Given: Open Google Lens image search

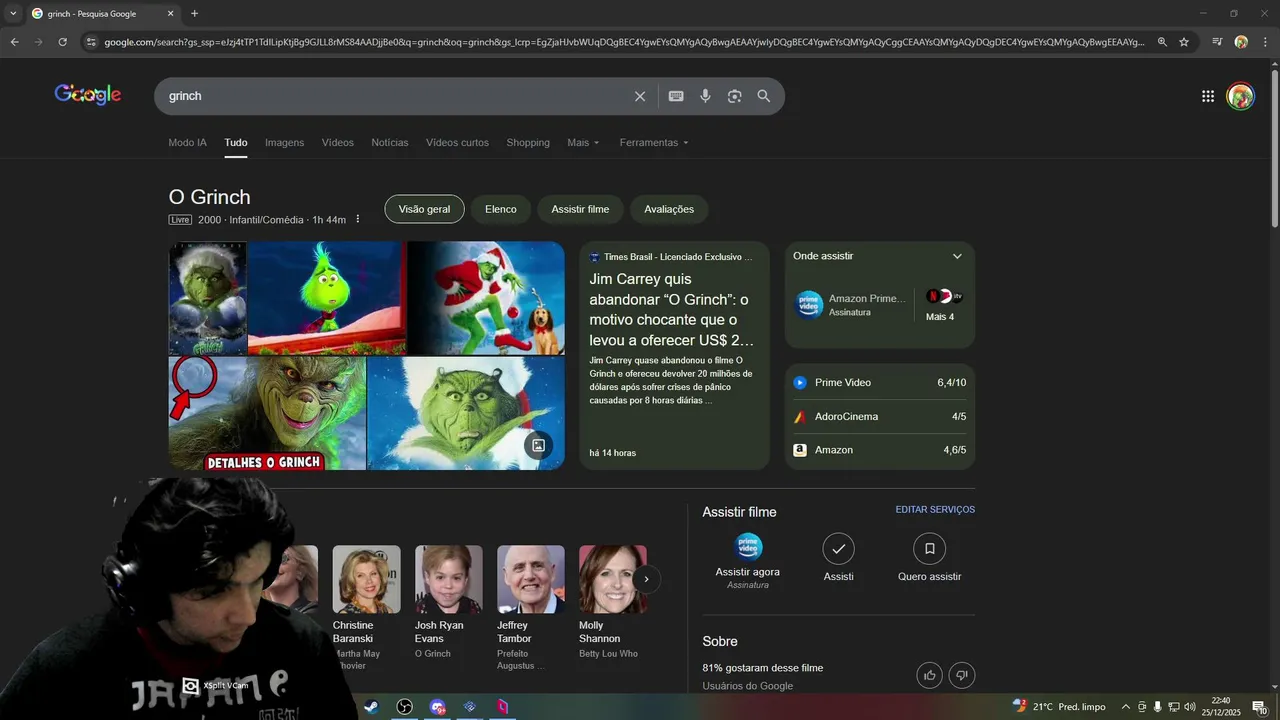Looking at the screenshot, I should tap(734, 96).
